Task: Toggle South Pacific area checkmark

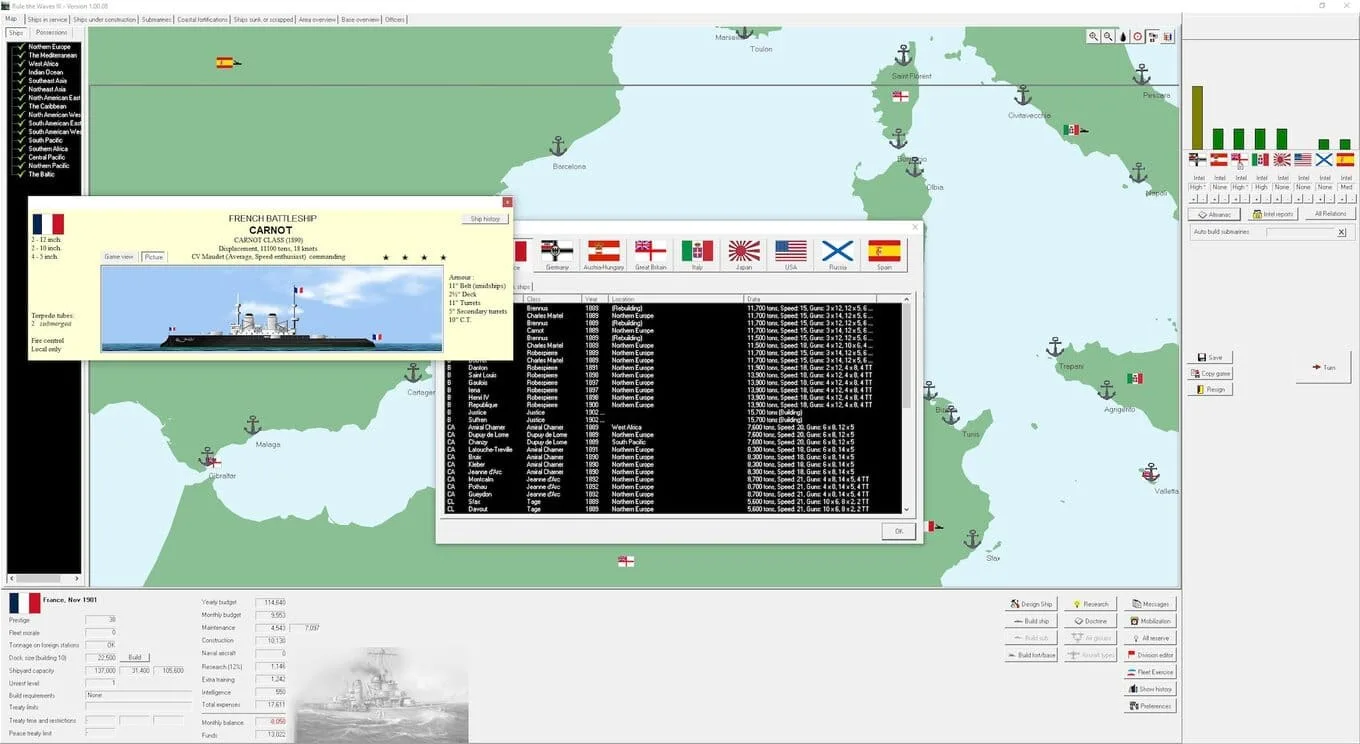Action: click(19, 140)
